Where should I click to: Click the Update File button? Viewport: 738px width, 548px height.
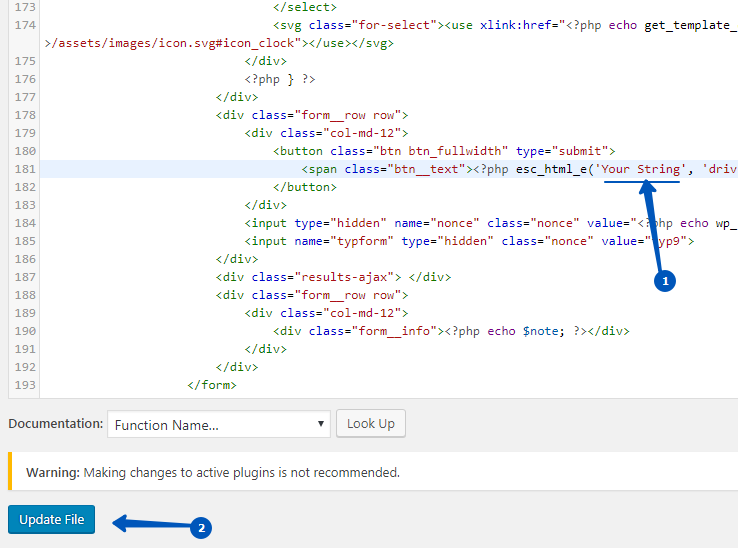coord(52,520)
